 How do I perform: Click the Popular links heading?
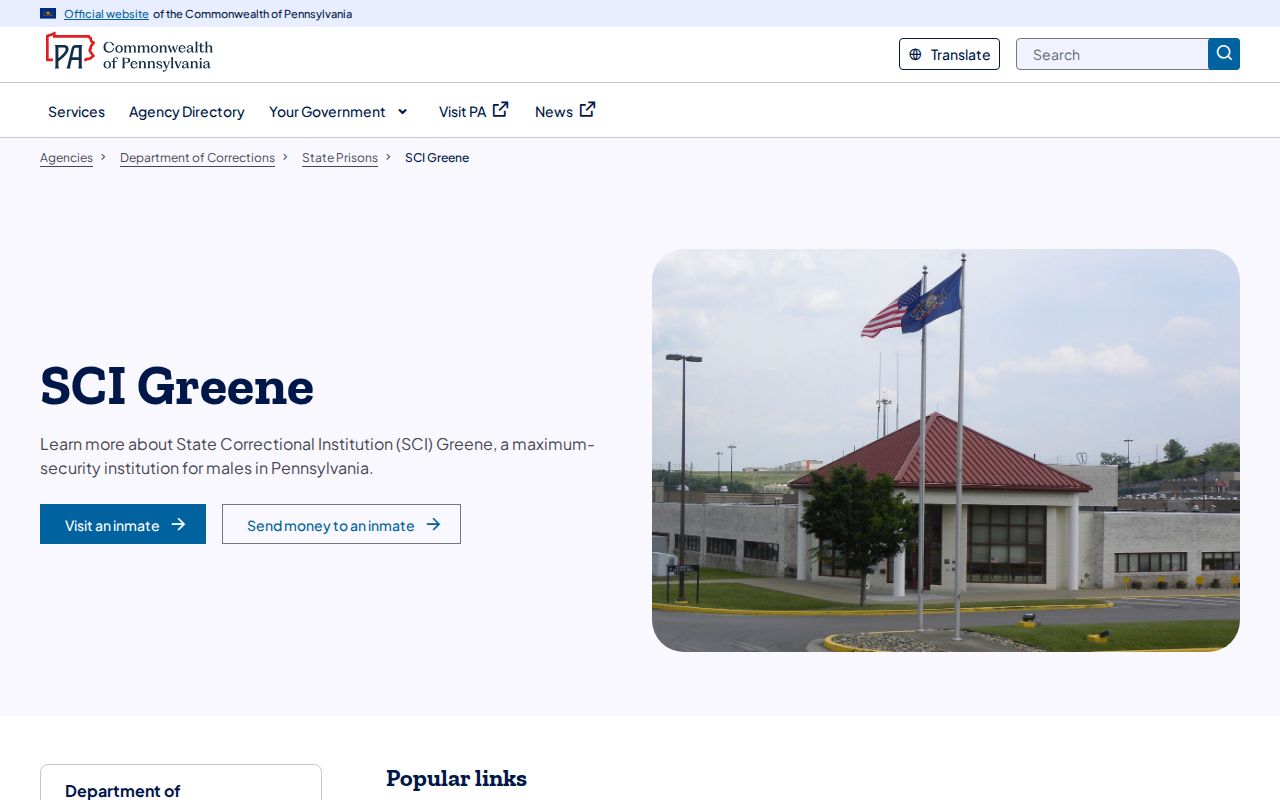click(456, 778)
